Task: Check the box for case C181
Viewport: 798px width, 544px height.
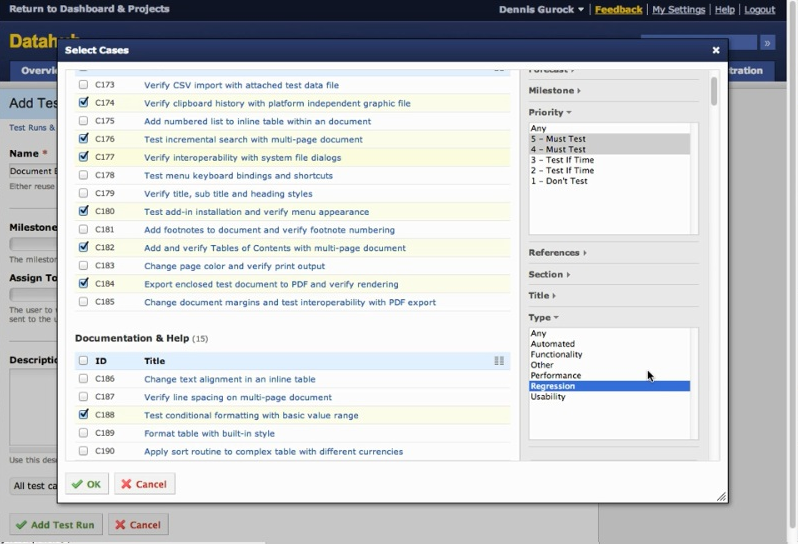Action: [83, 229]
